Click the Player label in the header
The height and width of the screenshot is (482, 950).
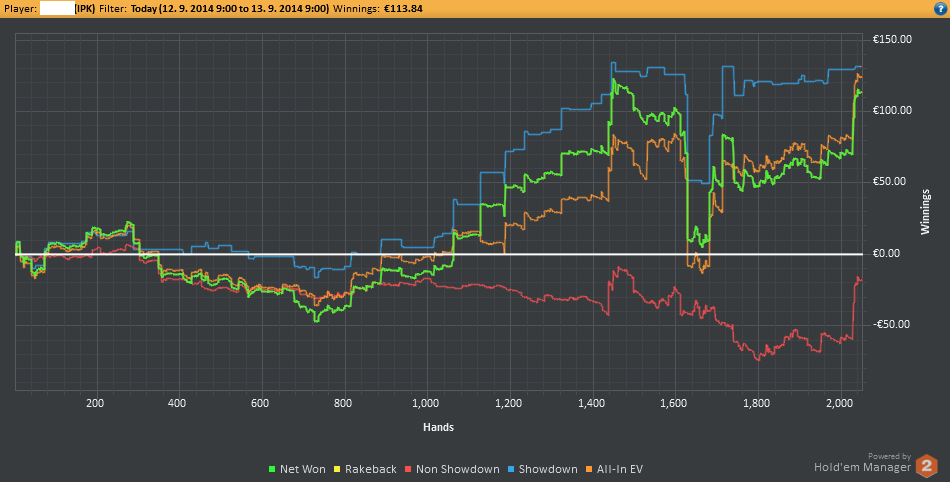pyautogui.click(x=23, y=8)
